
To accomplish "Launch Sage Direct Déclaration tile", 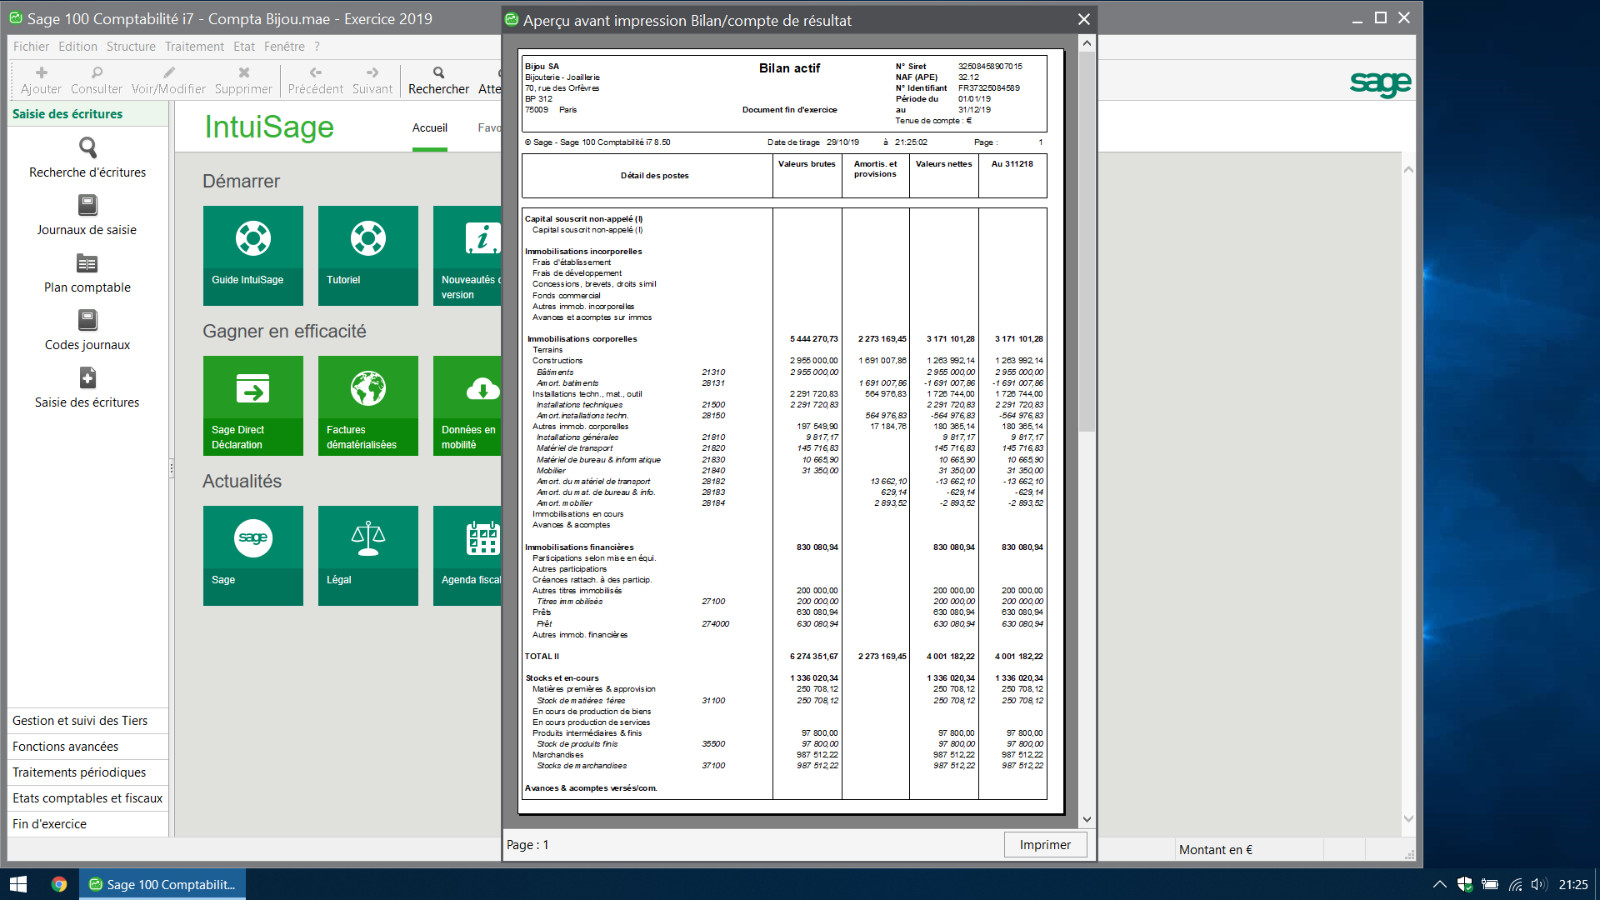I will 253,405.
